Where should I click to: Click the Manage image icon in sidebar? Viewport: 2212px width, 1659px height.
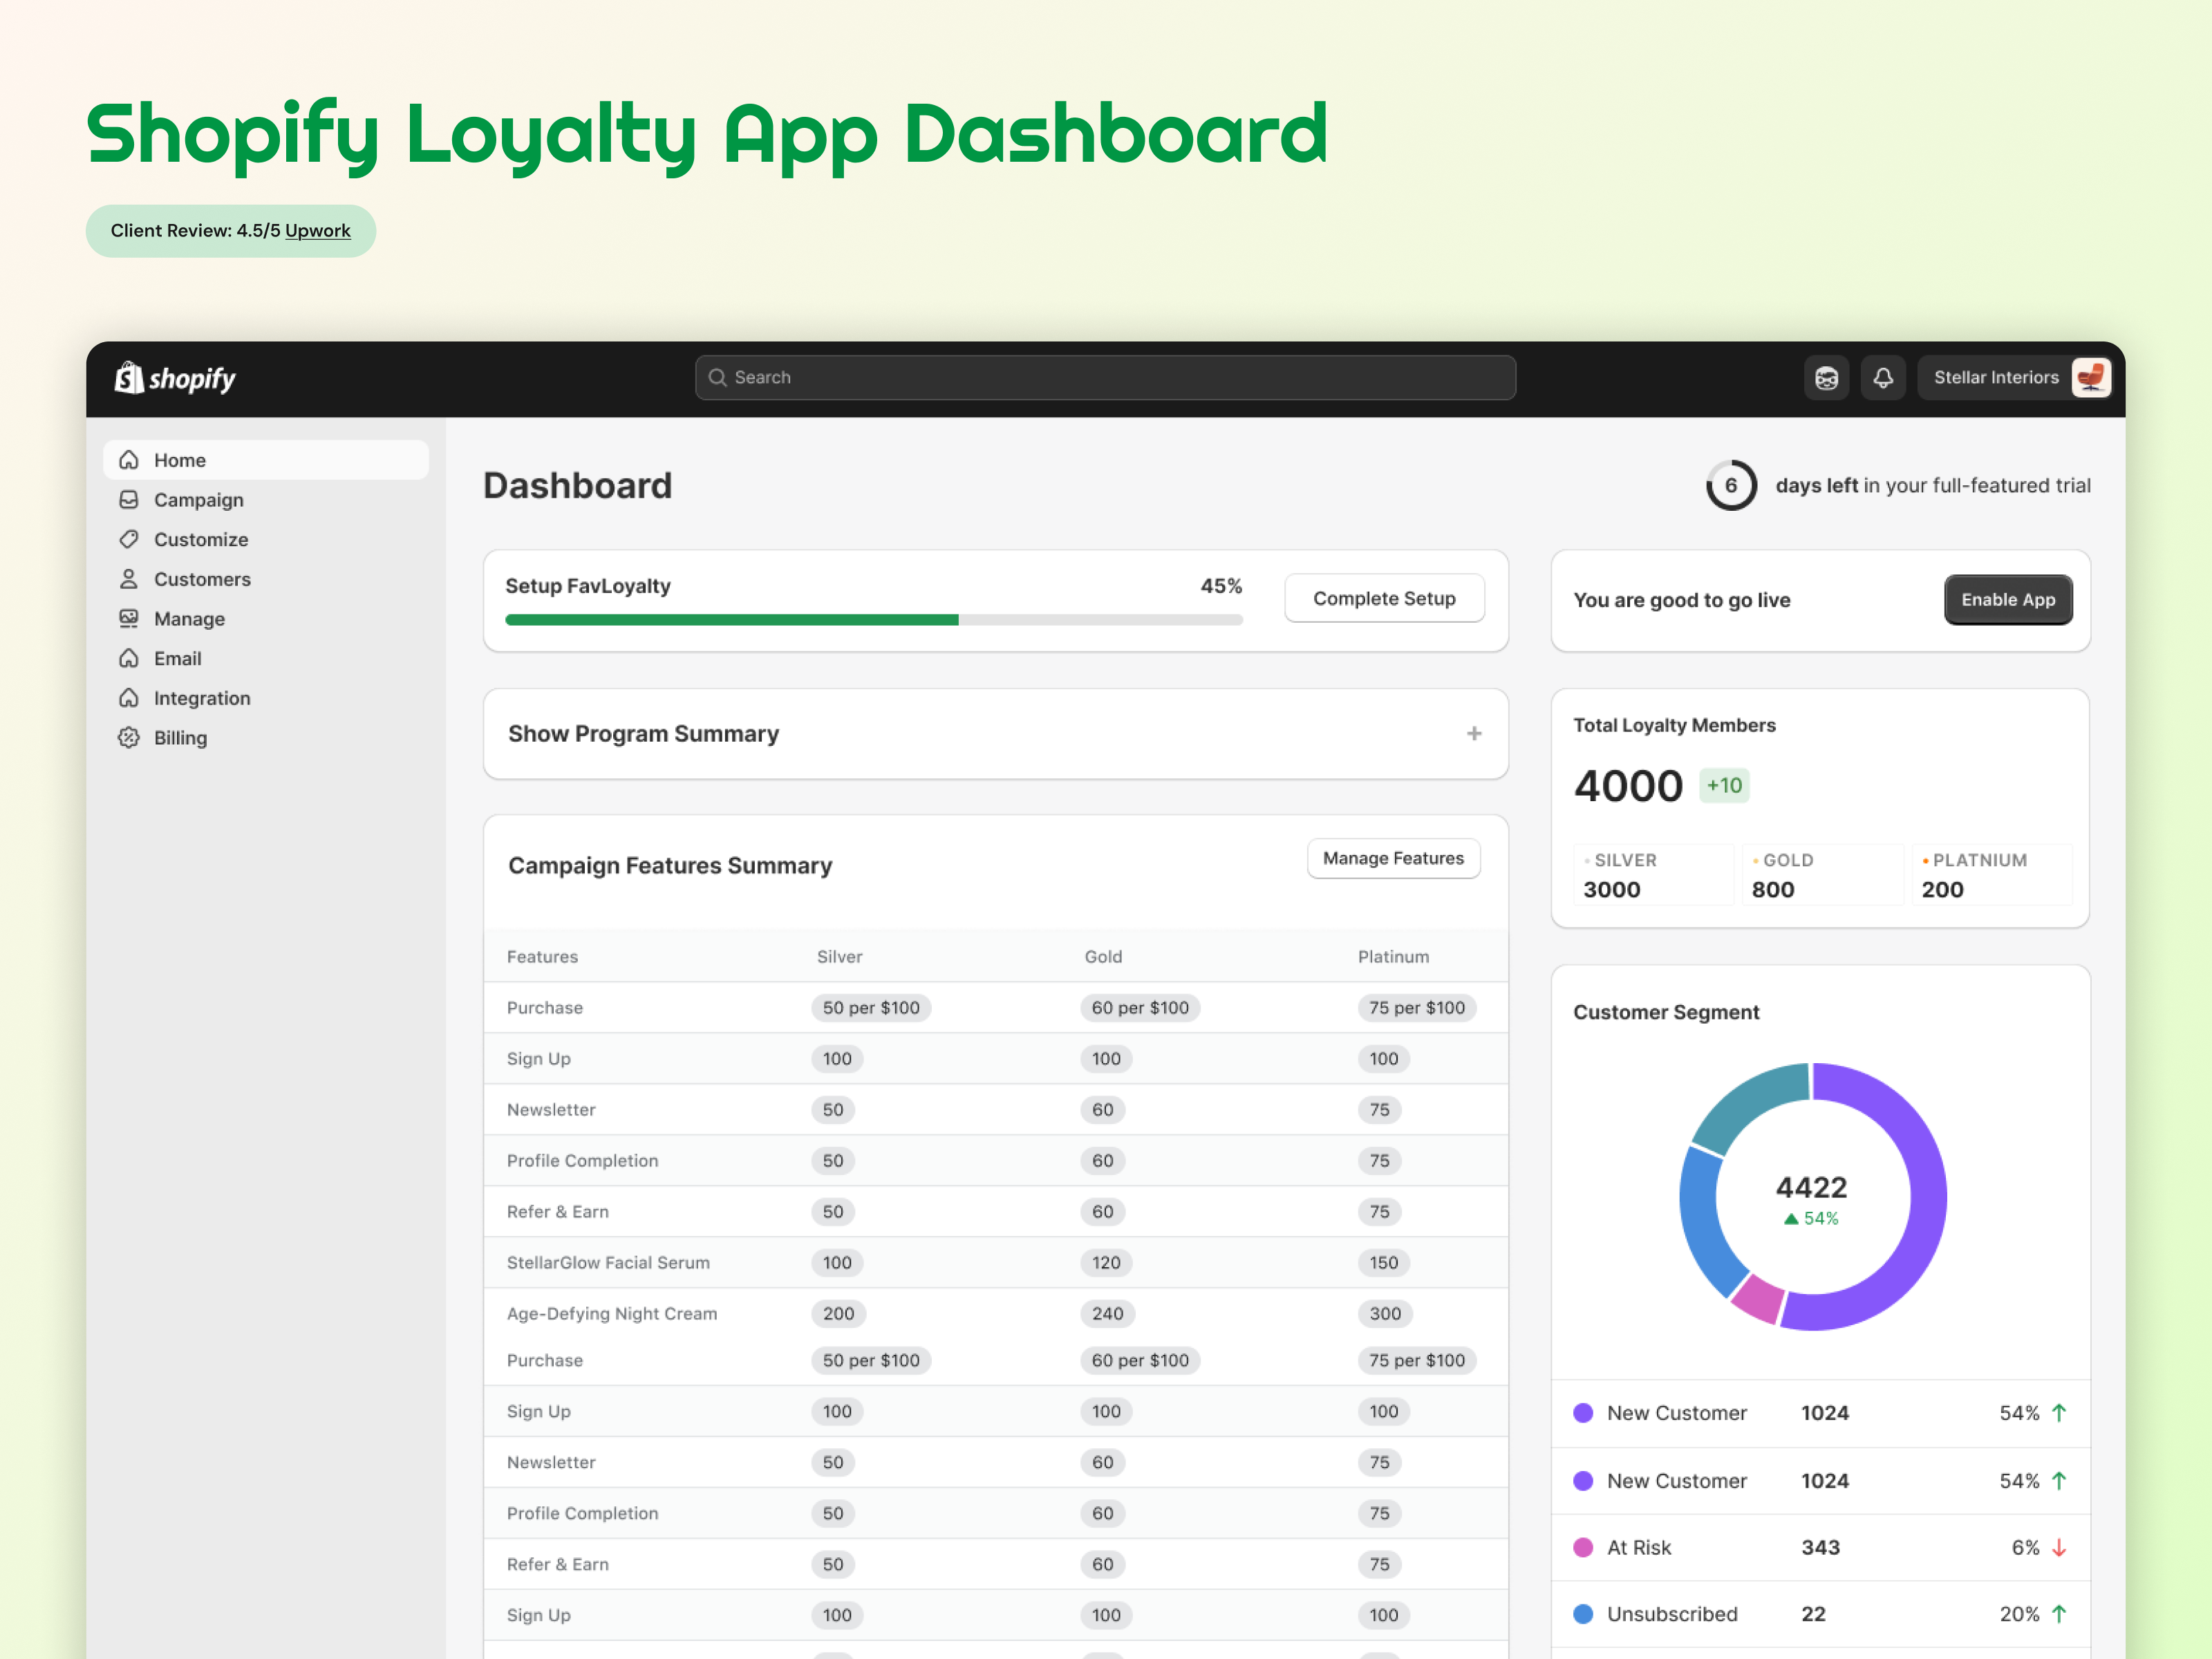click(x=129, y=619)
